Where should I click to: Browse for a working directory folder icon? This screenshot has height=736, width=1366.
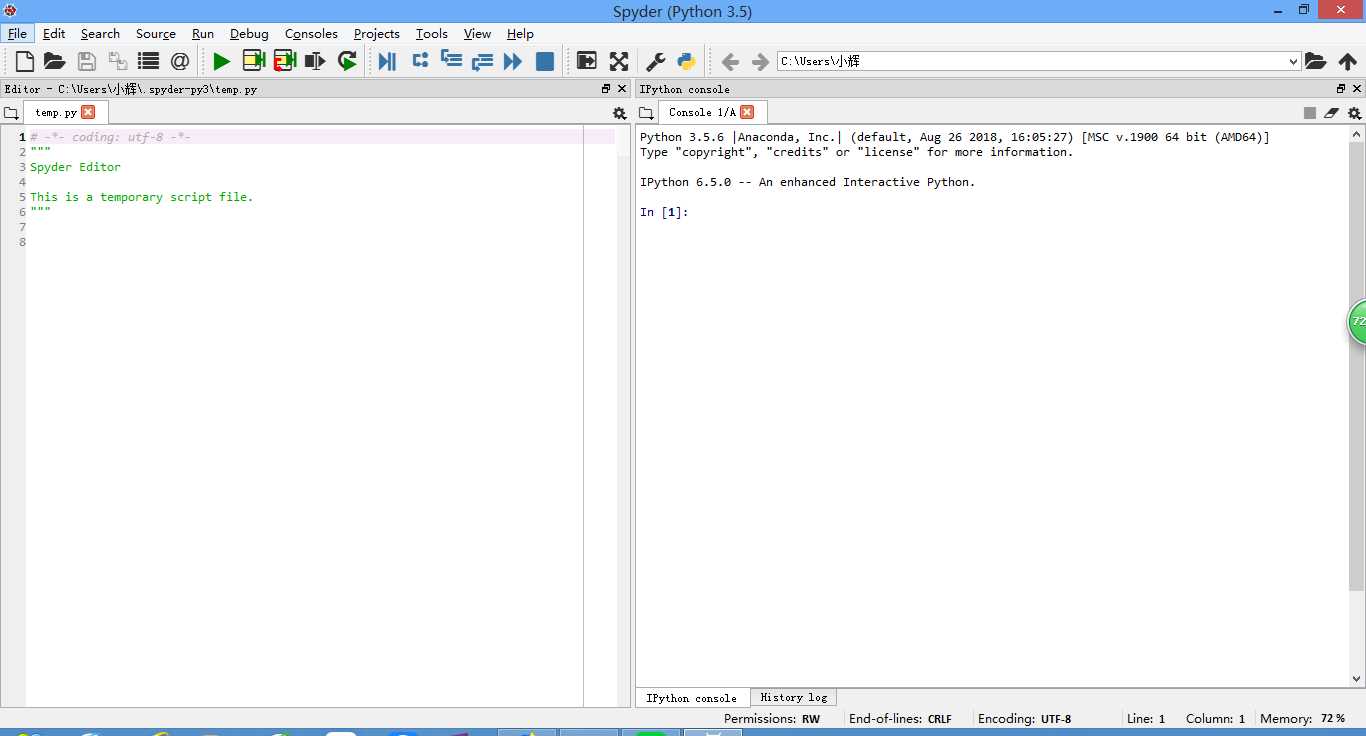[x=1315, y=61]
